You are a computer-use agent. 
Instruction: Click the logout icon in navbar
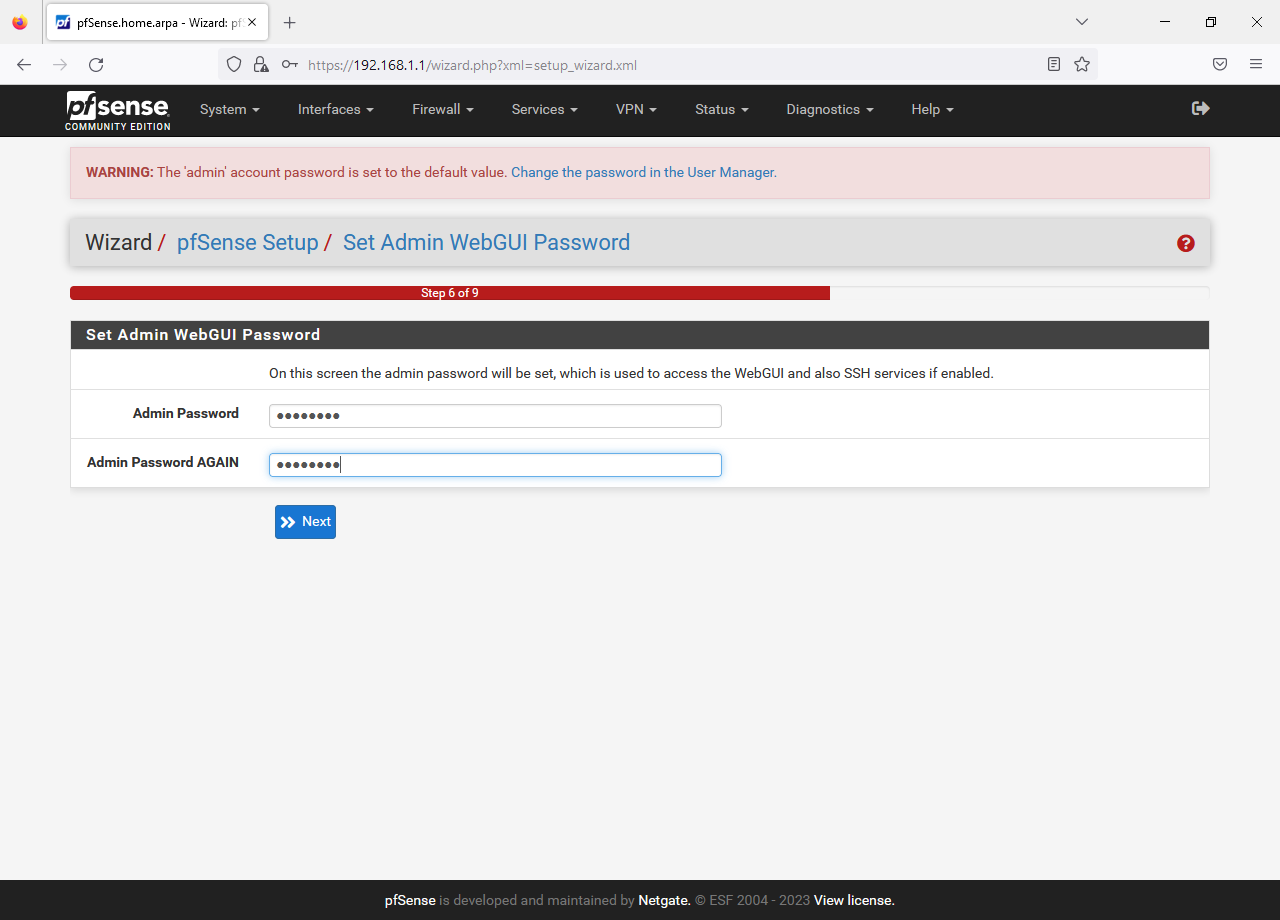point(1201,108)
